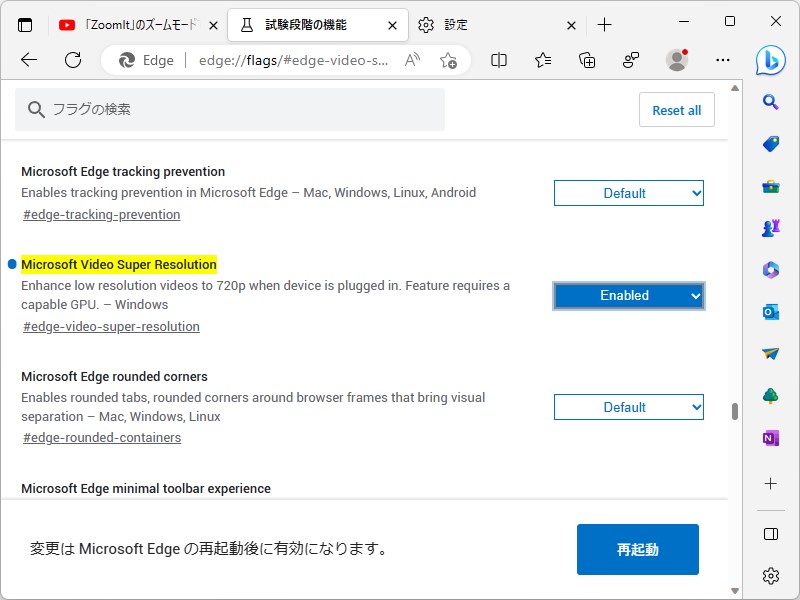Viewport: 800px width, 600px height.
Task: Open the Microsoft Video Super Resolution state dropdown
Action: [x=628, y=295]
